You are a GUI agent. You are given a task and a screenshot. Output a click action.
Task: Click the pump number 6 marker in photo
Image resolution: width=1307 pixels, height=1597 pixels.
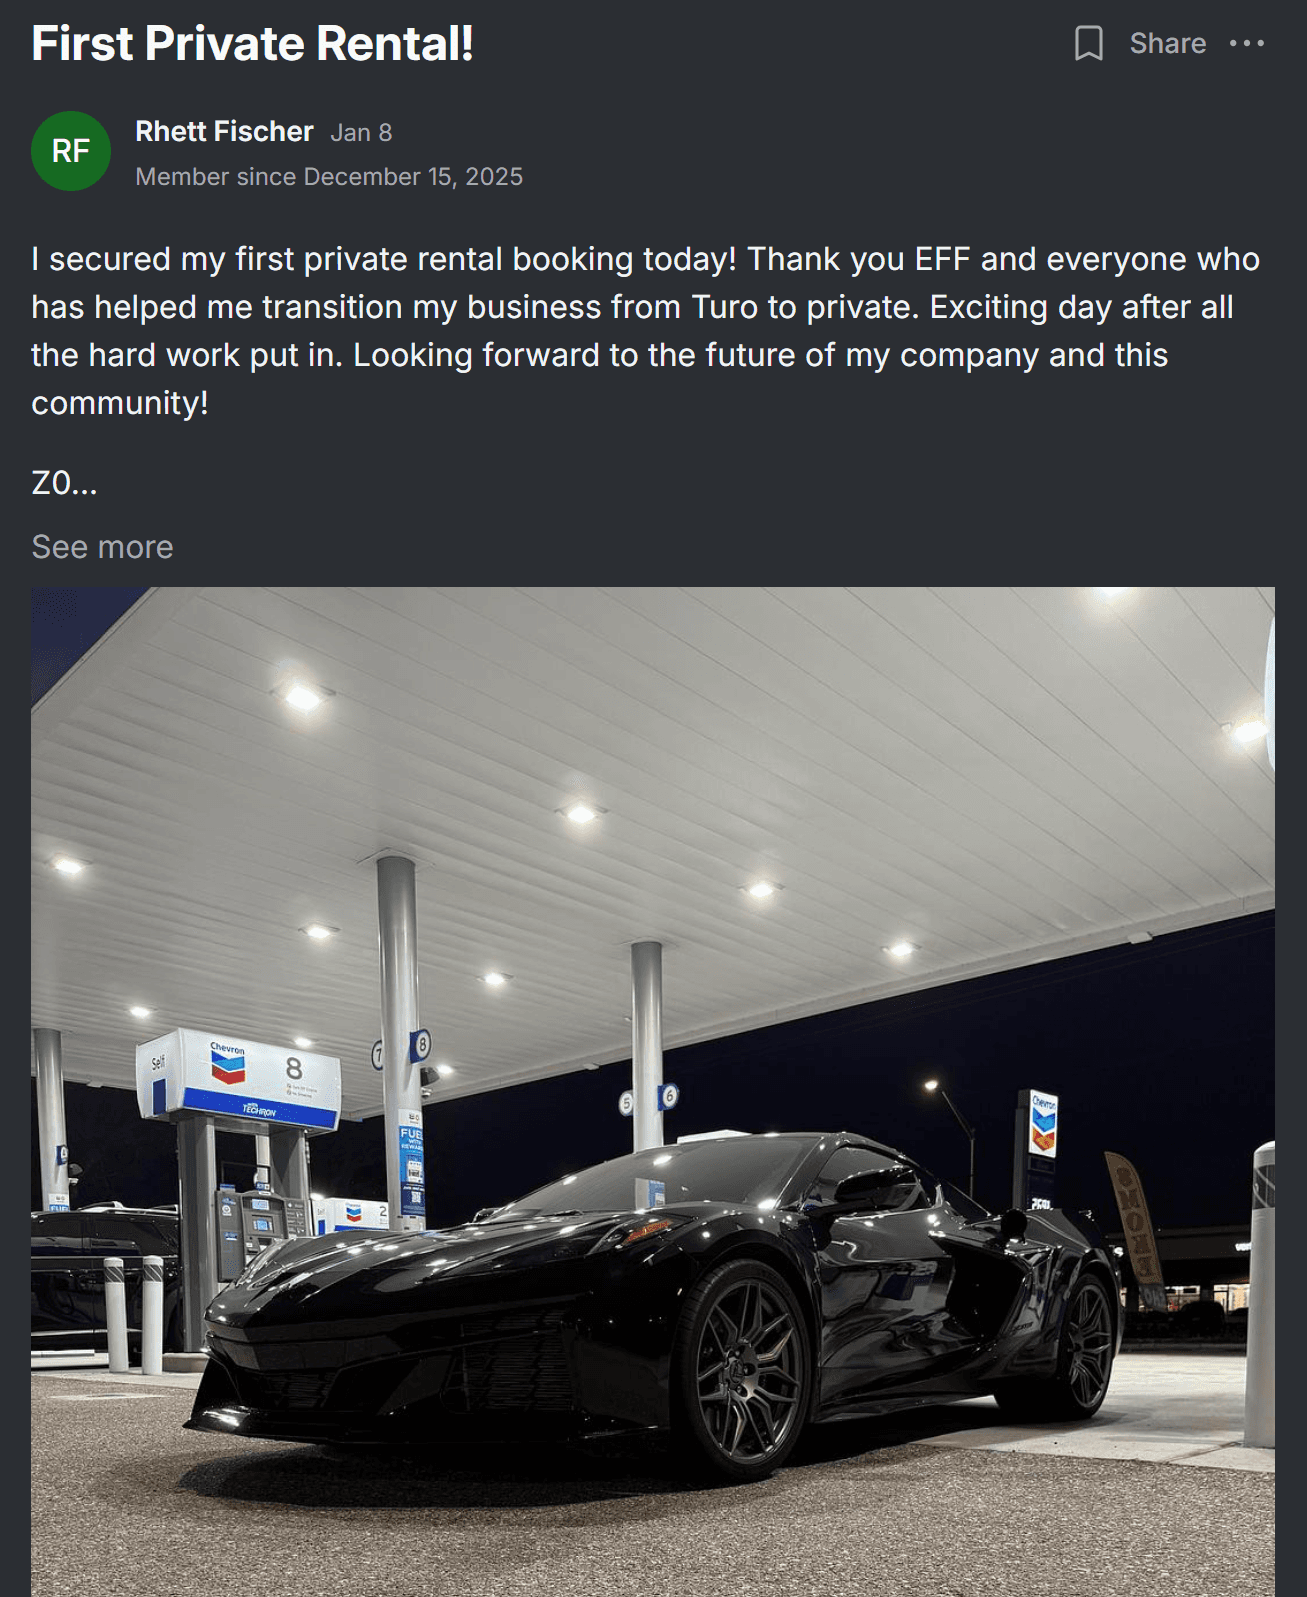[x=669, y=1096]
